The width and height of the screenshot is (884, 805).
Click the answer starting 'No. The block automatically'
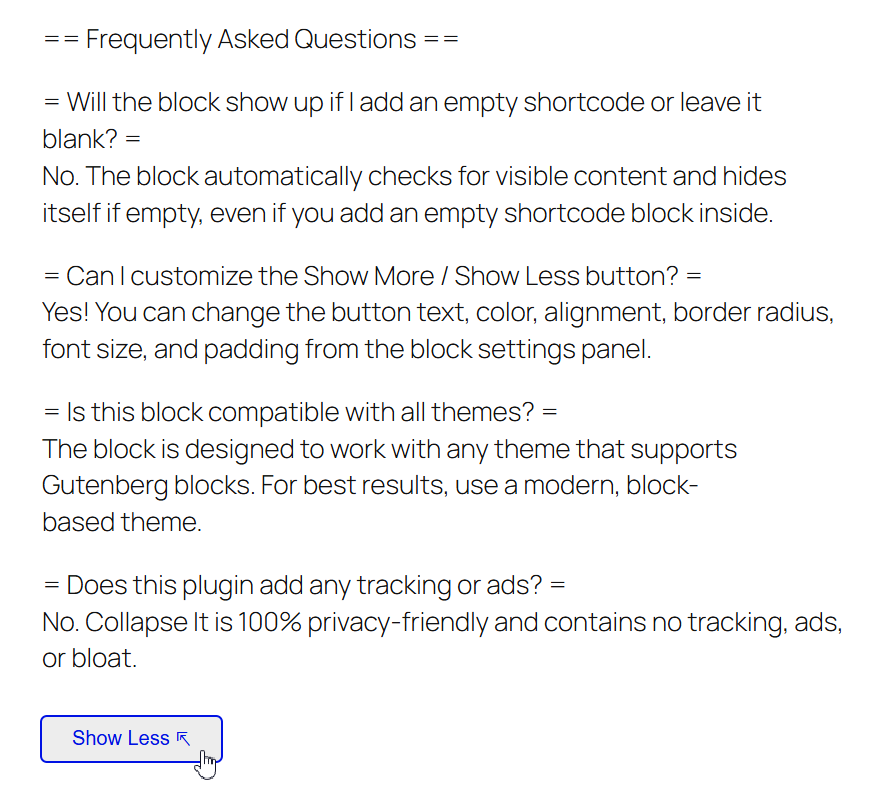tap(414, 176)
